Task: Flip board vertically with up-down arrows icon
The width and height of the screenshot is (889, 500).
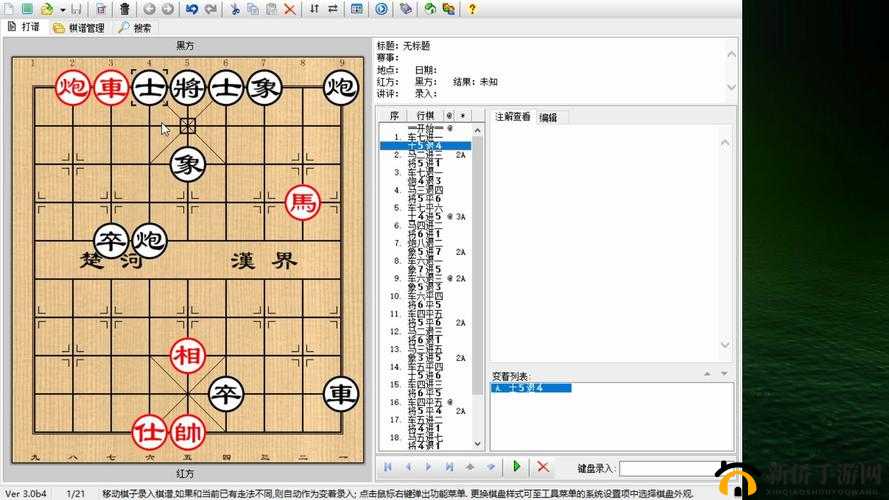Action: point(314,9)
